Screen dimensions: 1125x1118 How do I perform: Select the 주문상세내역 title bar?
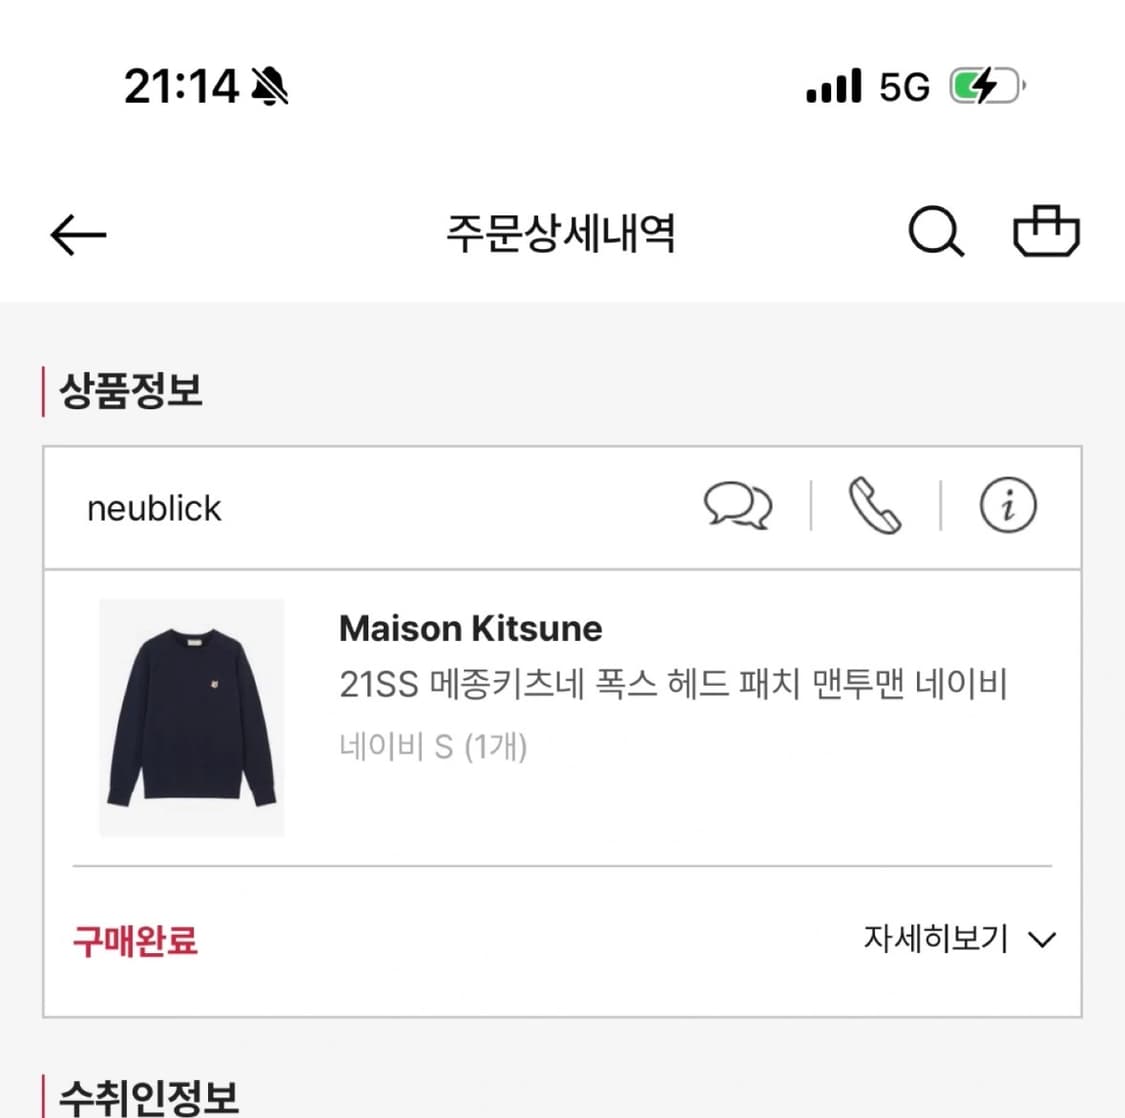562,234
